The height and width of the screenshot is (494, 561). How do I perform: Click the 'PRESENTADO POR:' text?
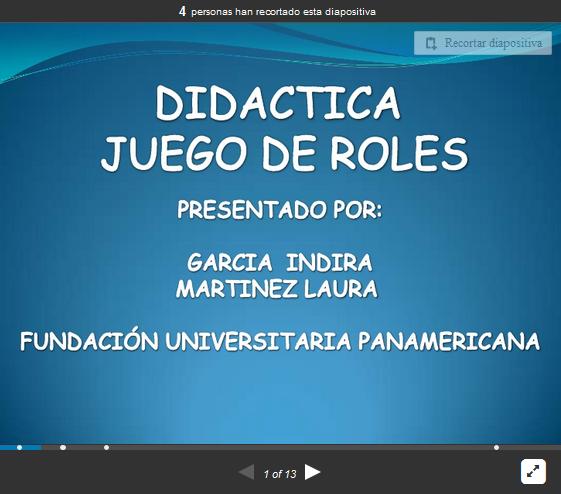[x=280, y=210]
